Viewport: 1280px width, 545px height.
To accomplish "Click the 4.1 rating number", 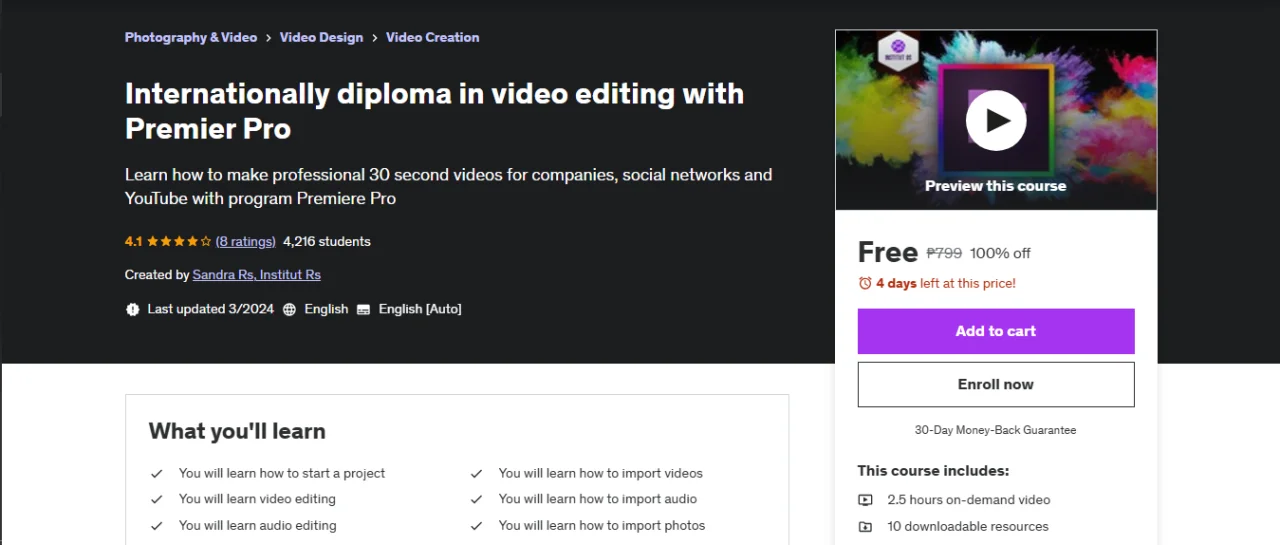I will pos(133,241).
